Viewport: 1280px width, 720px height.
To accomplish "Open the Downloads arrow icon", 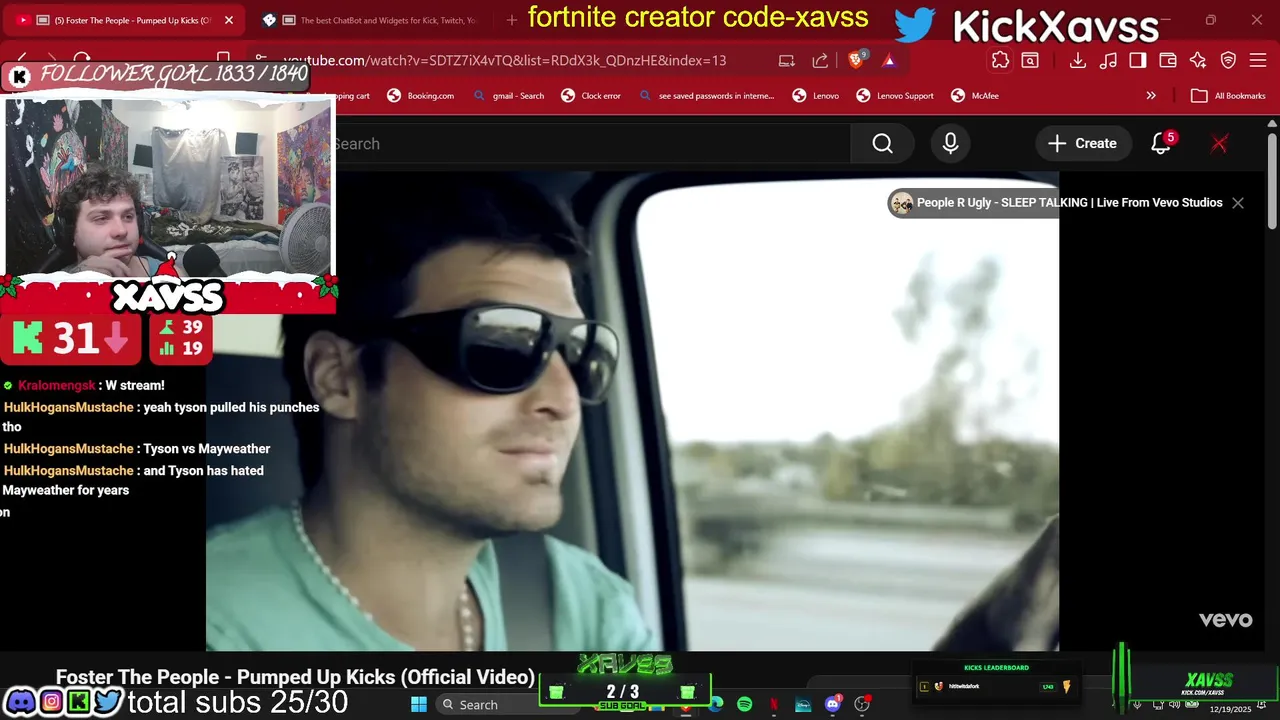I will 1077,60.
